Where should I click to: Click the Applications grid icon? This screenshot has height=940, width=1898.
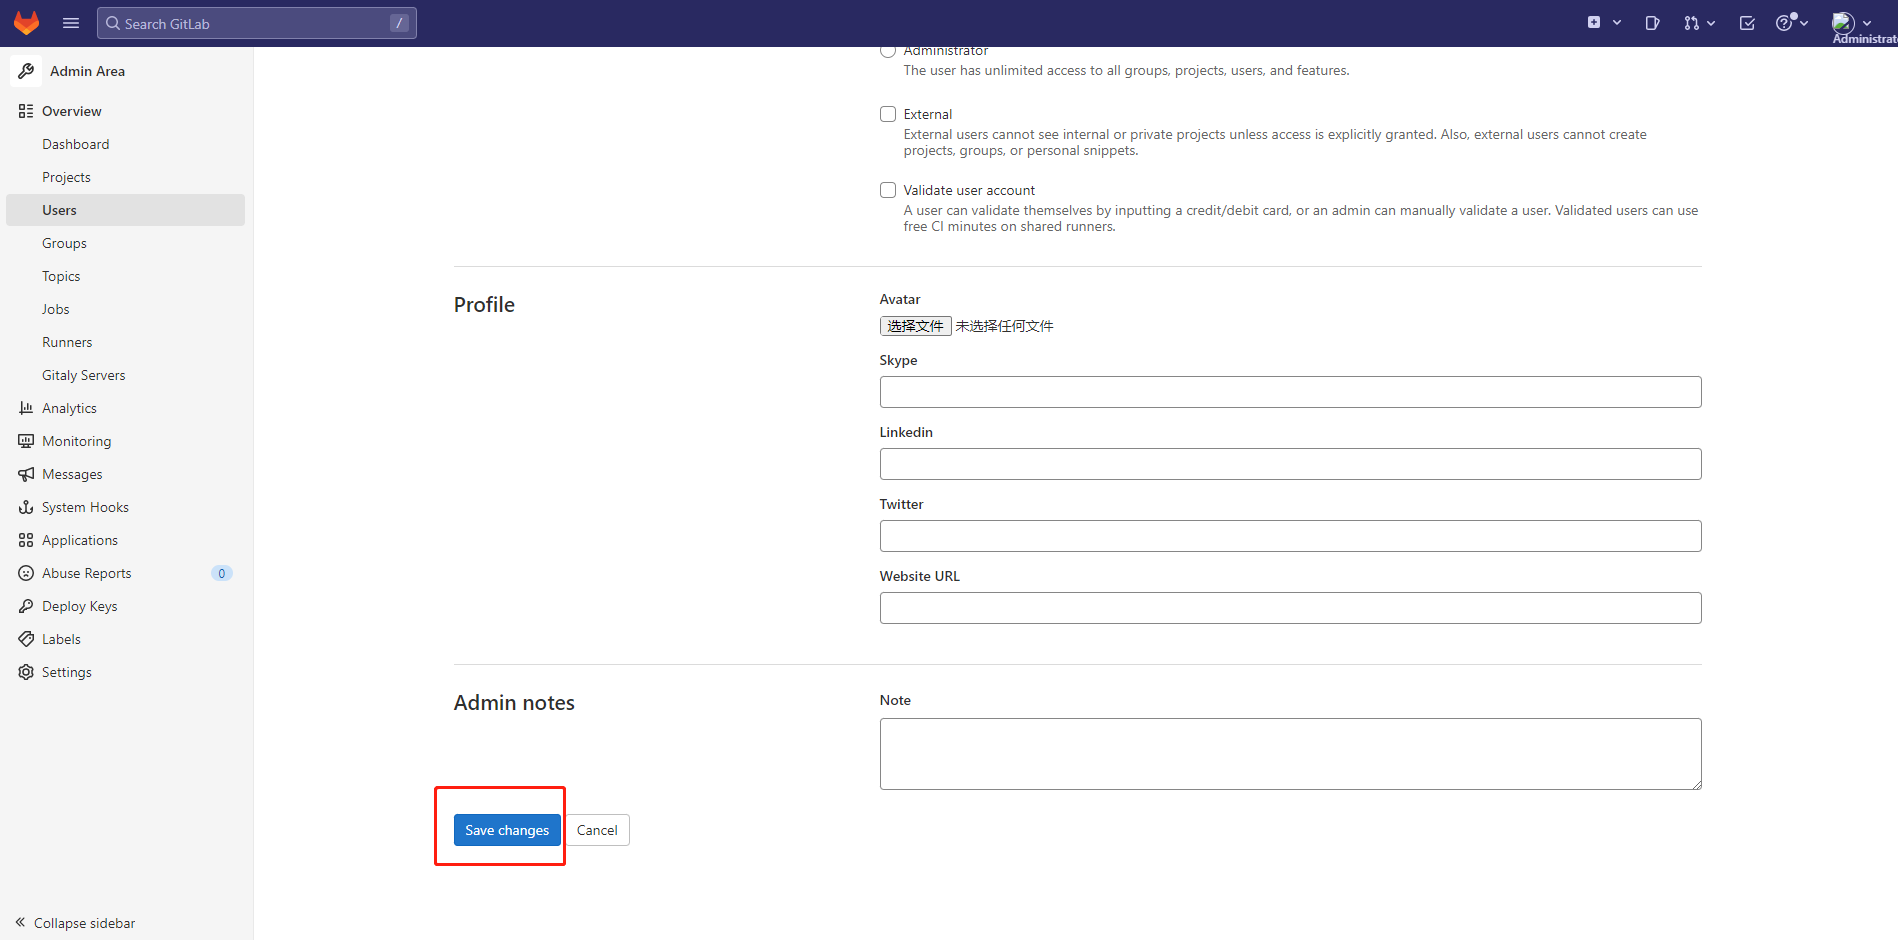tap(26, 540)
